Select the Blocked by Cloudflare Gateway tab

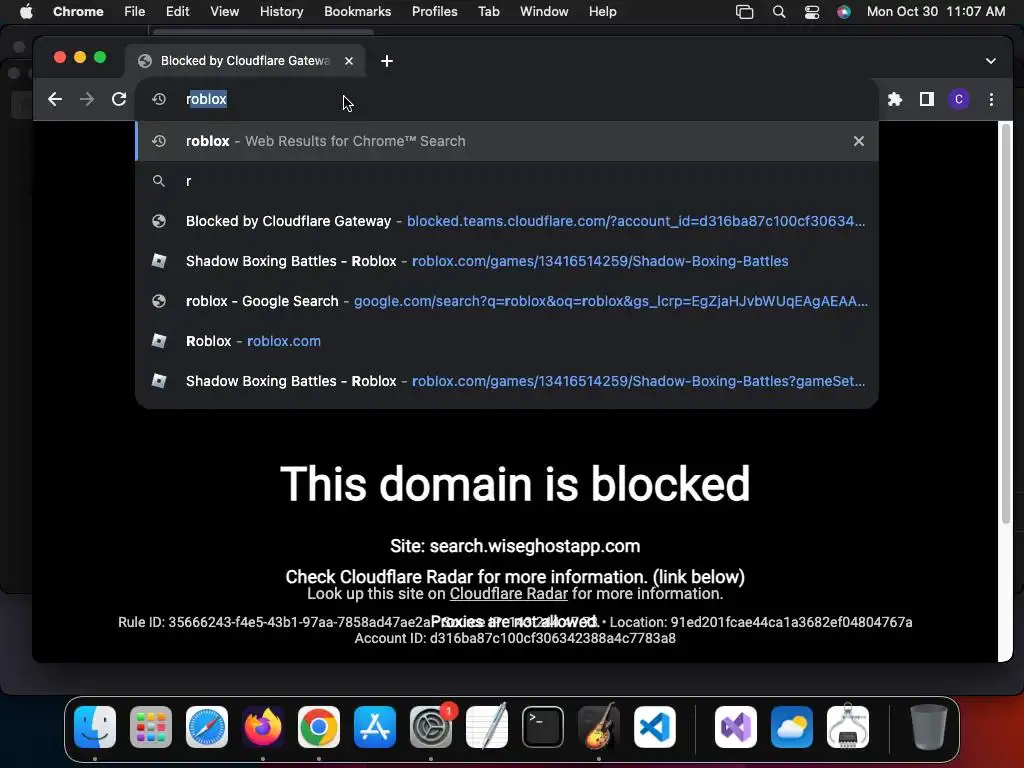pyautogui.click(x=245, y=61)
